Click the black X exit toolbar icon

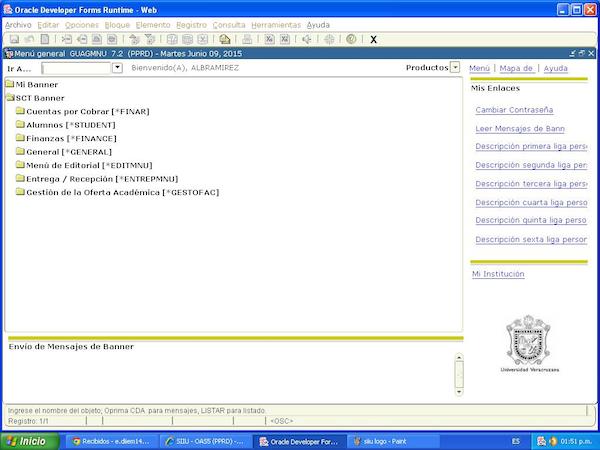pyautogui.click(x=374, y=39)
